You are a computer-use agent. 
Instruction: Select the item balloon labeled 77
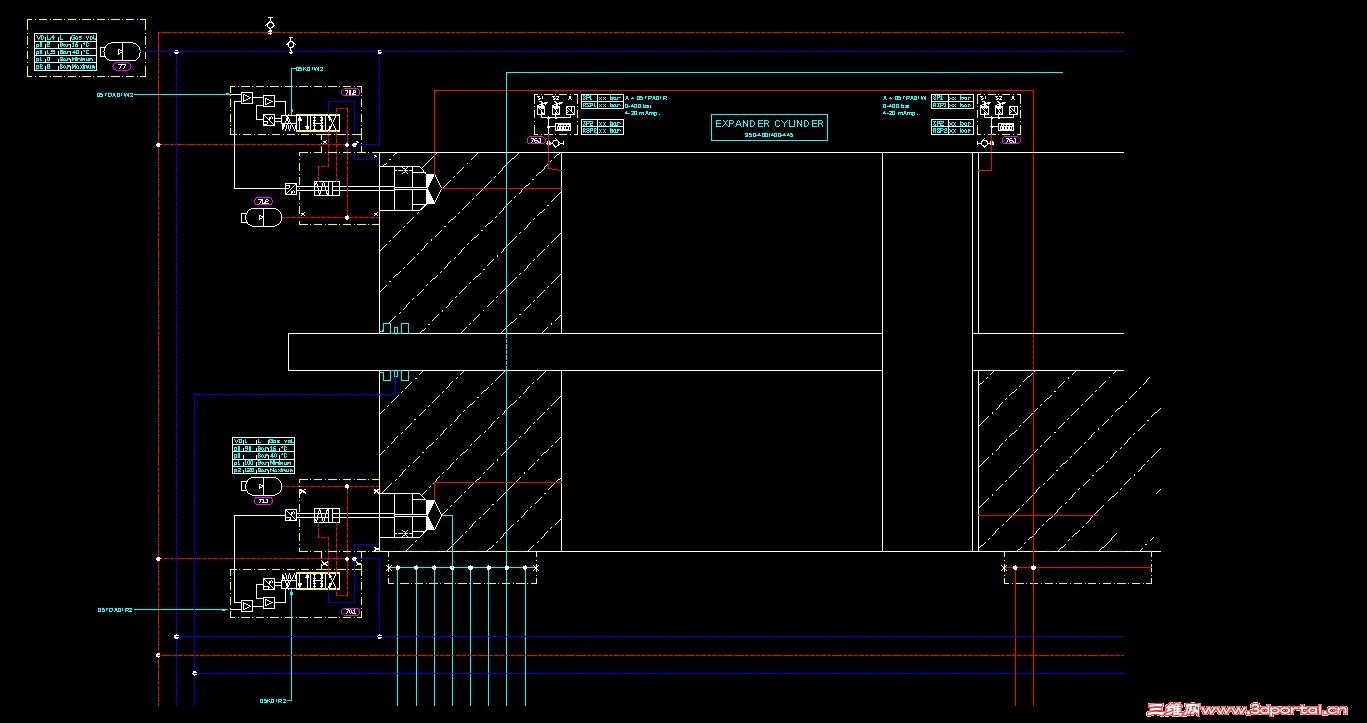pos(123,67)
